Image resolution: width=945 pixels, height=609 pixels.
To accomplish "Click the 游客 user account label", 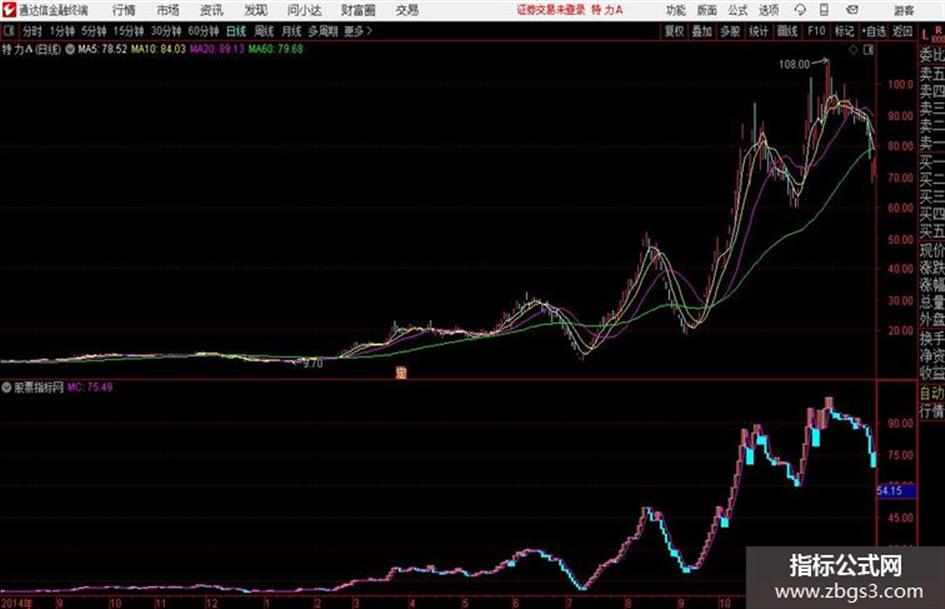I will [x=904, y=10].
